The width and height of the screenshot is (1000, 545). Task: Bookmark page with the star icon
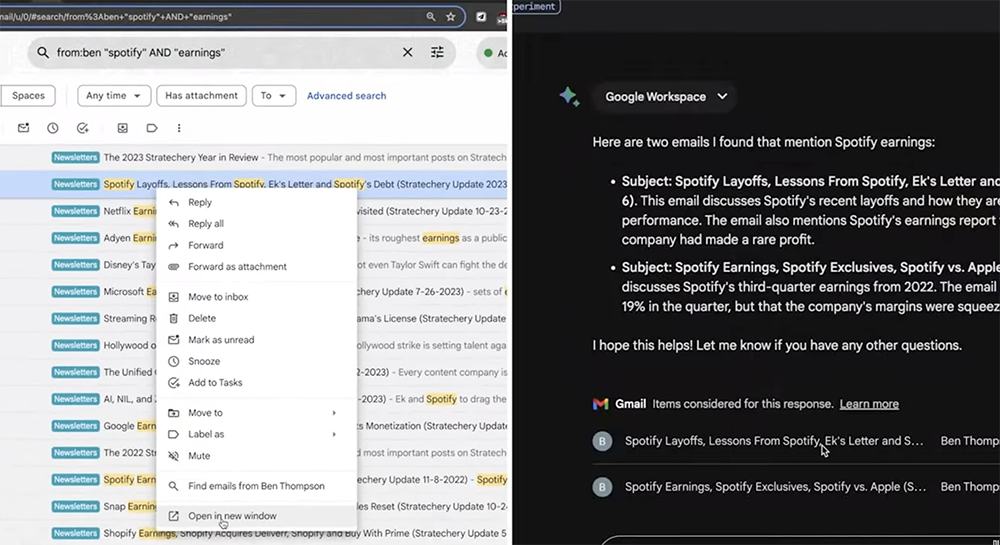(451, 17)
